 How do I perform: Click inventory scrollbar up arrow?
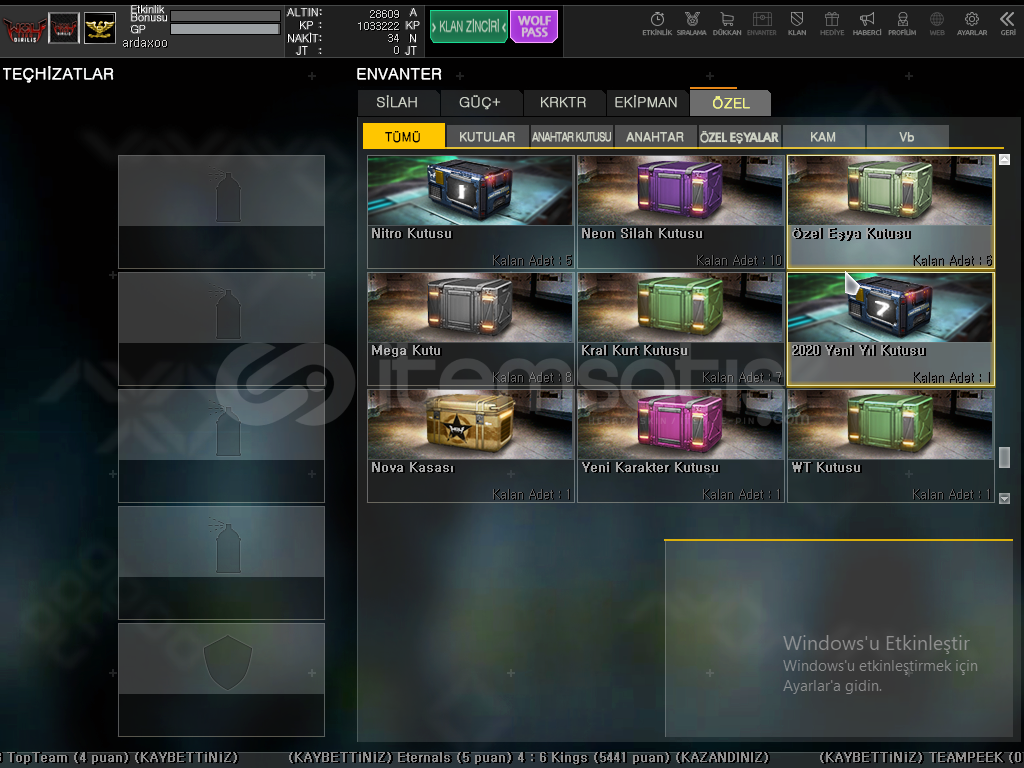[x=1004, y=159]
